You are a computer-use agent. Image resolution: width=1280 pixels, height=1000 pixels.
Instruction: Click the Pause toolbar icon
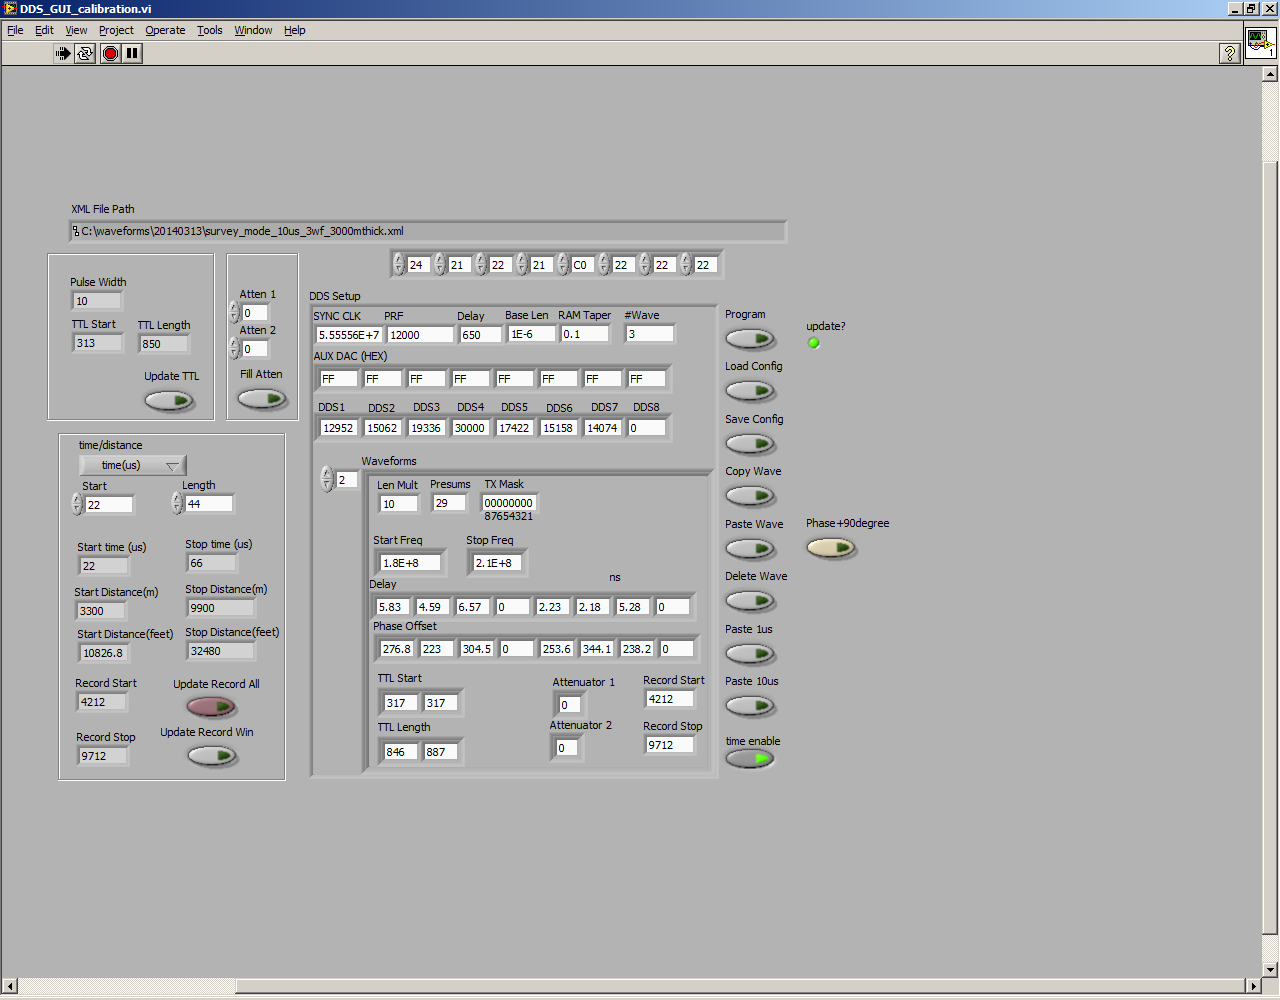pyautogui.click(x=132, y=54)
